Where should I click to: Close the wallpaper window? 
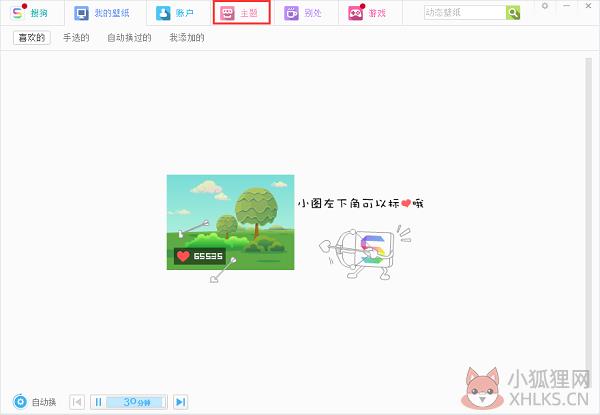[589, 6]
